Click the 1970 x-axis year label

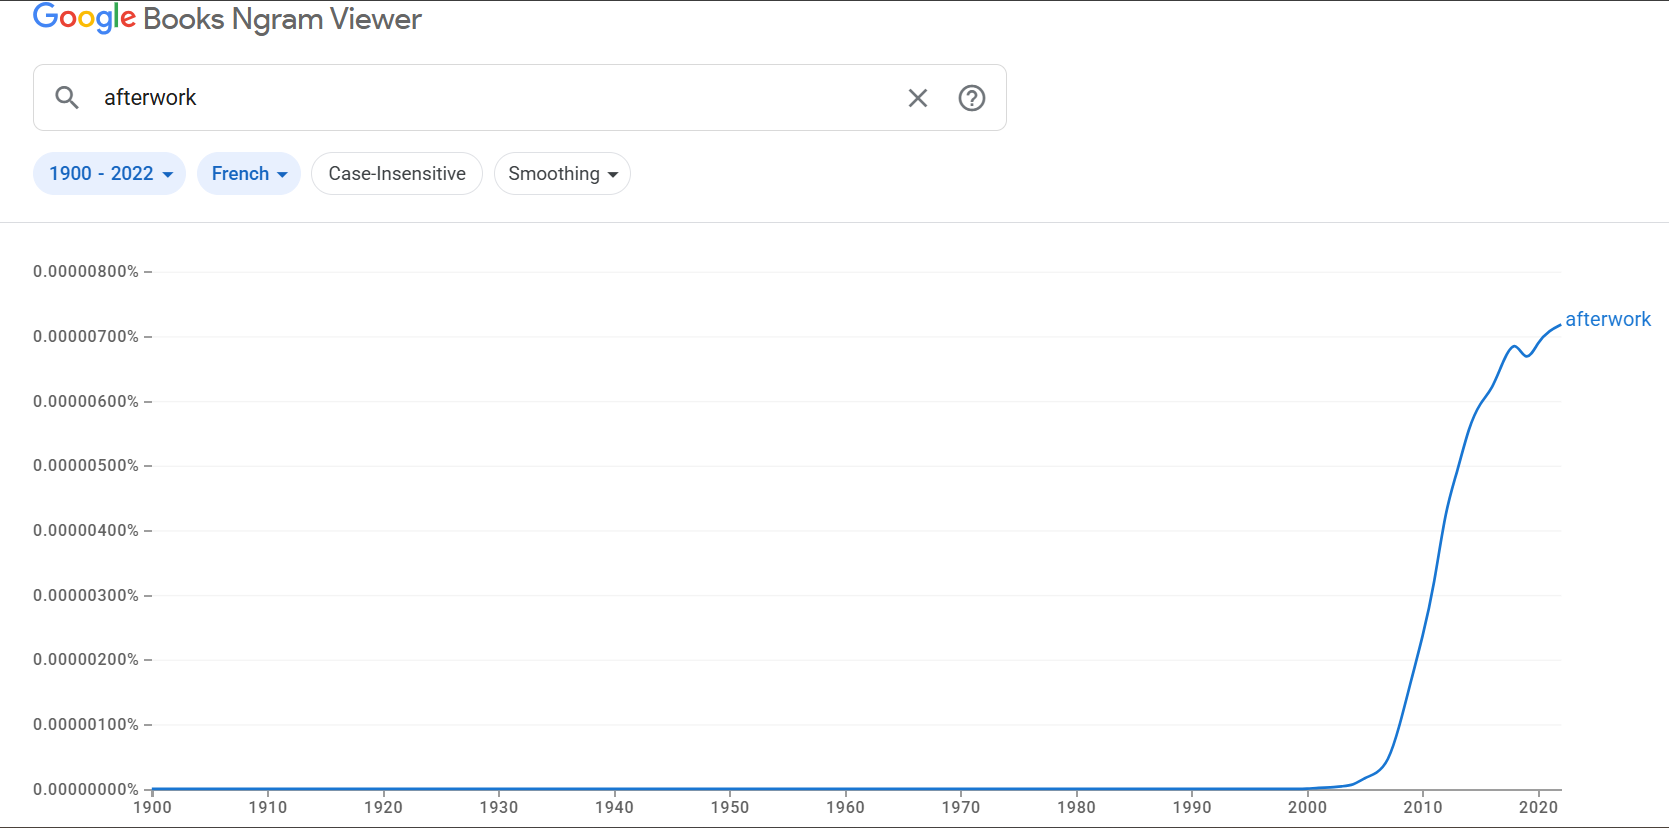pyautogui.click(x=961, y=808)
